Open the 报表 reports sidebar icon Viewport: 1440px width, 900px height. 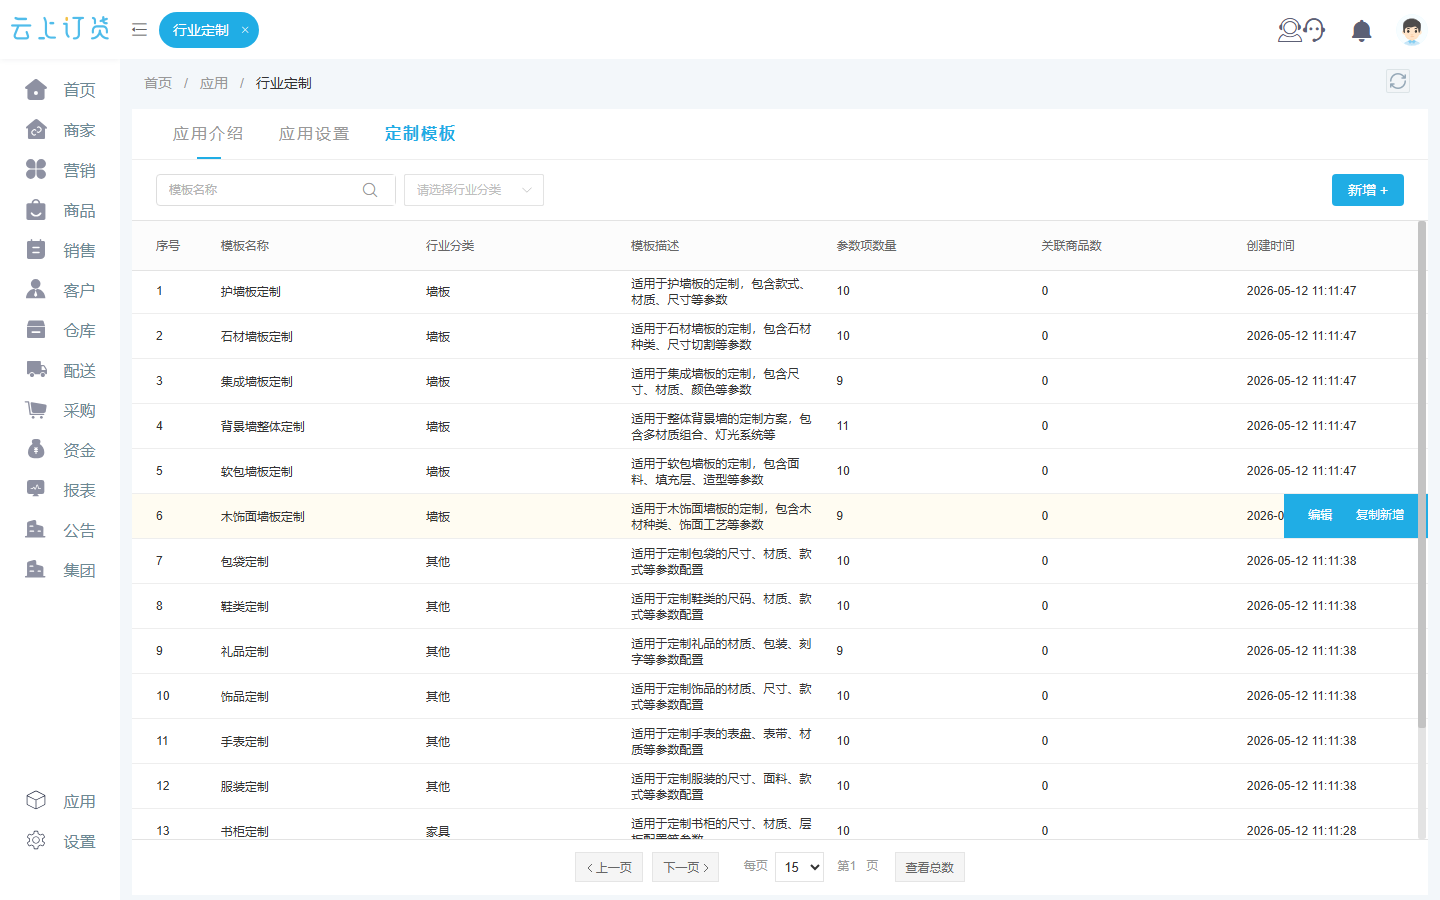pos(36,490)
